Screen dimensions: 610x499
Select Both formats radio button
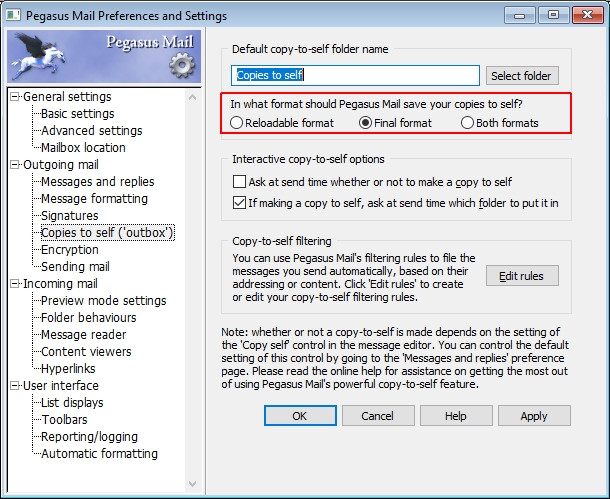pyautogui.click(x=468, y=123)
